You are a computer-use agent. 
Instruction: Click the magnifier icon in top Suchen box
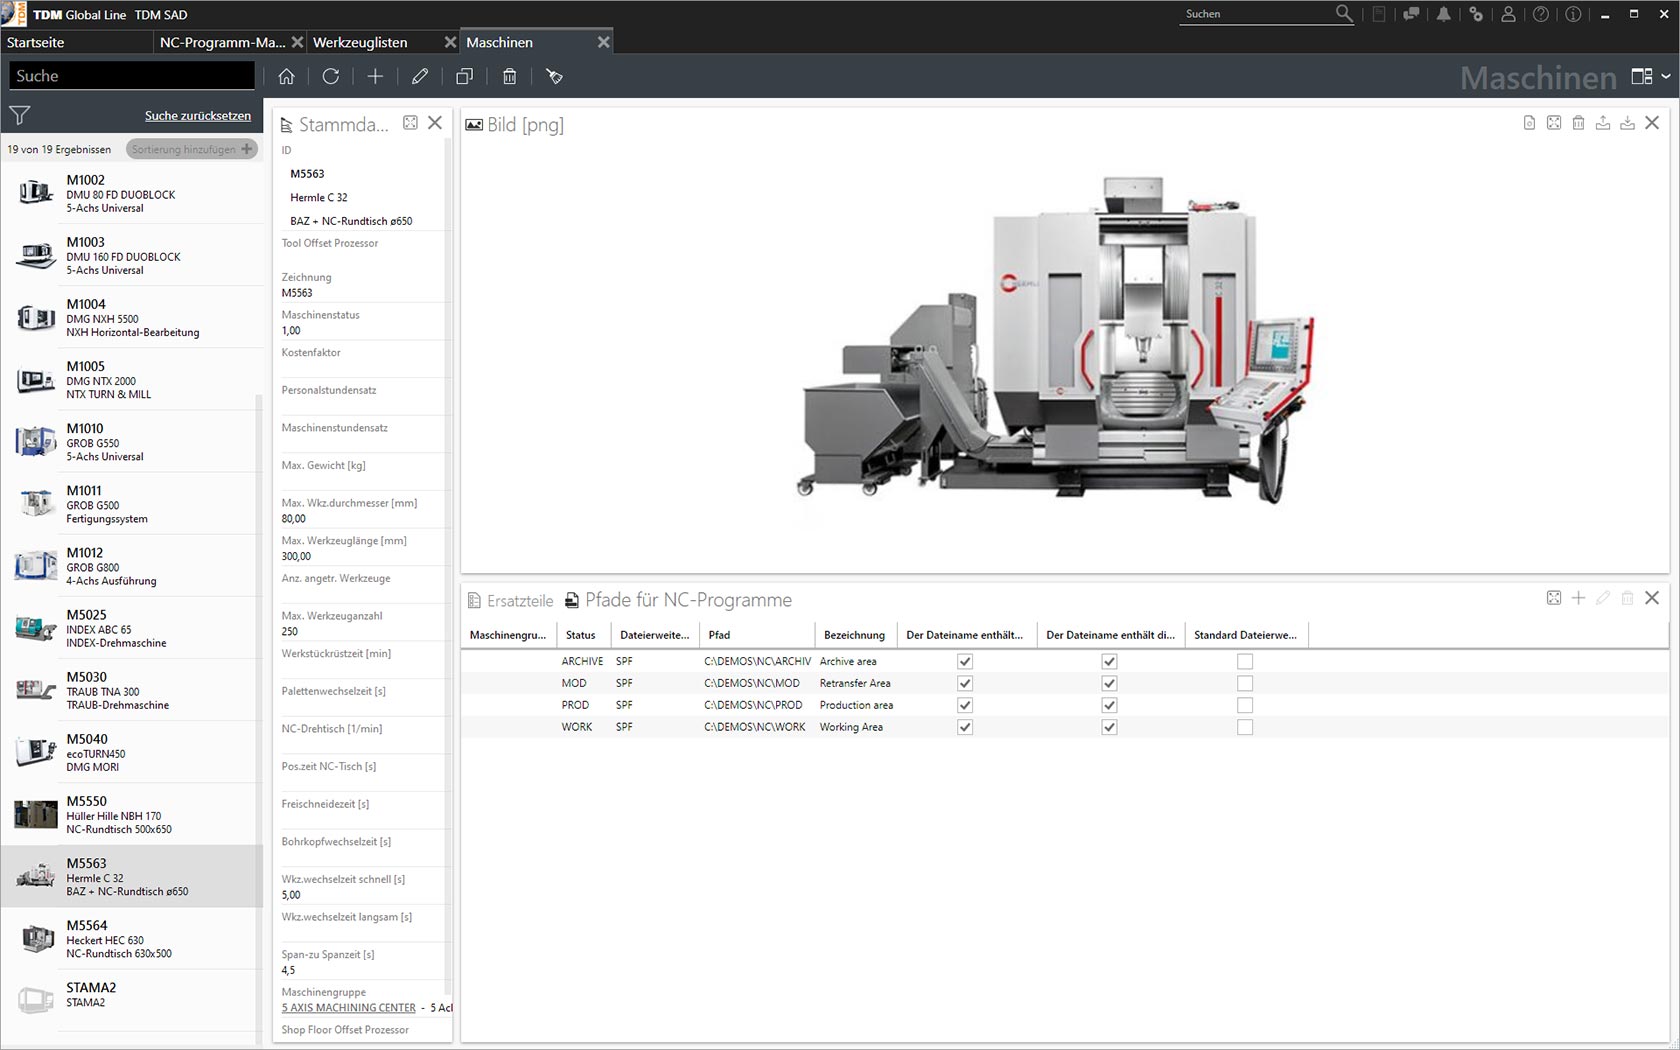point(1344,14)
